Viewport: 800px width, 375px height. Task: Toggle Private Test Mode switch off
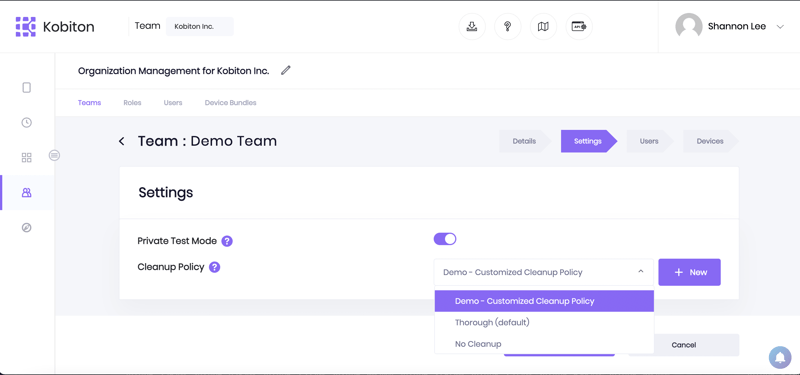coord(445,239)
